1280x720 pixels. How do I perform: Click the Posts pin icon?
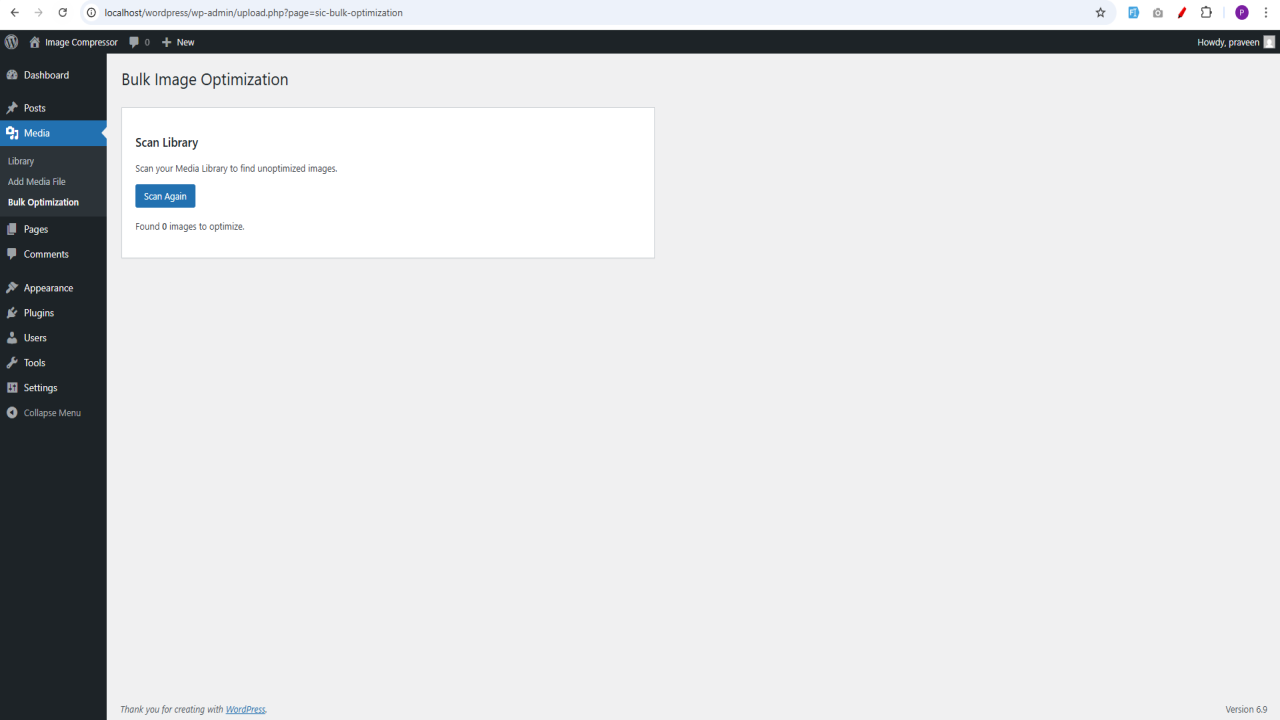click(x=12, y=108)
